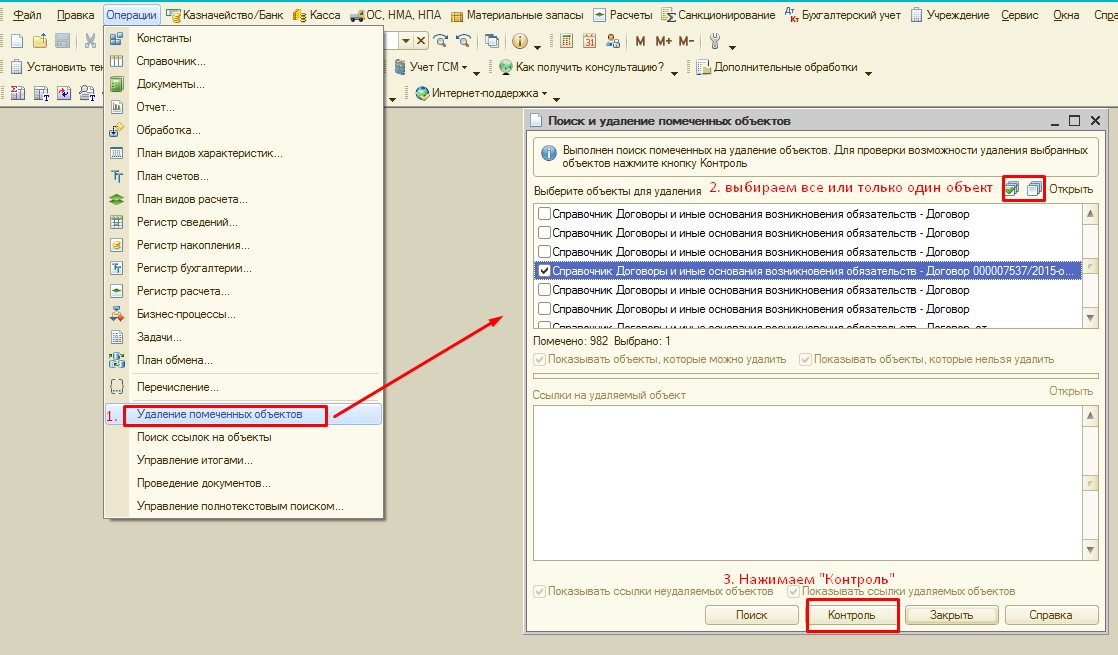
Task: Open the calculator icon in the toolbar
Action: coord(567,41)
